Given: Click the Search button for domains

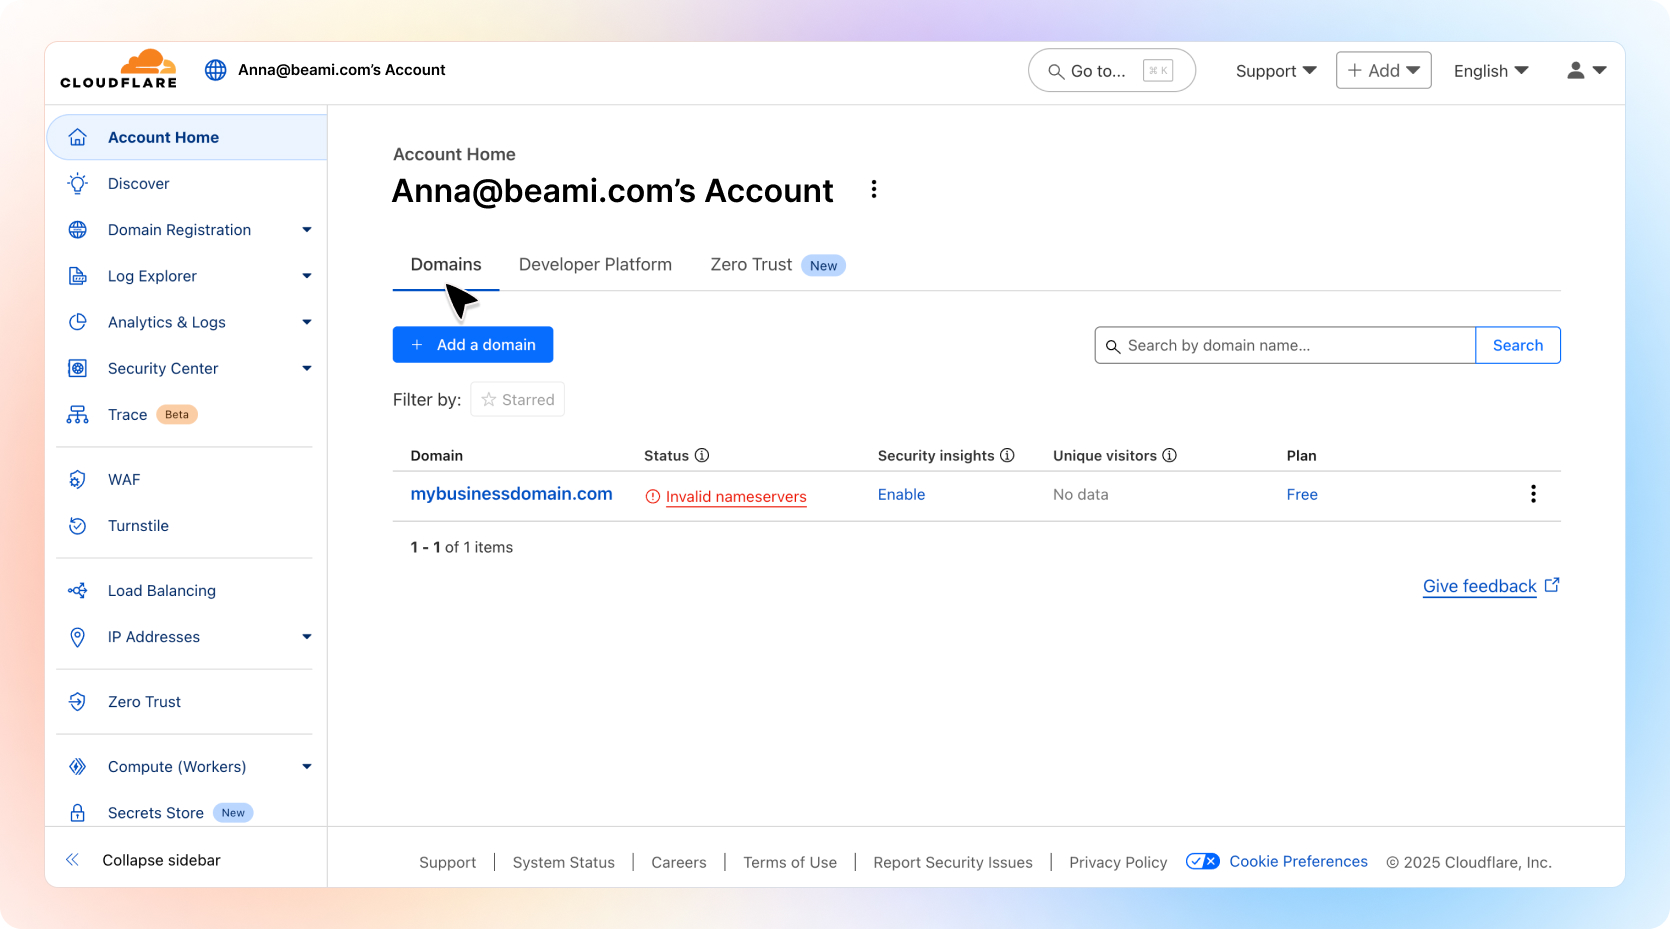Looking at the screenshot, I should 1518,345.
